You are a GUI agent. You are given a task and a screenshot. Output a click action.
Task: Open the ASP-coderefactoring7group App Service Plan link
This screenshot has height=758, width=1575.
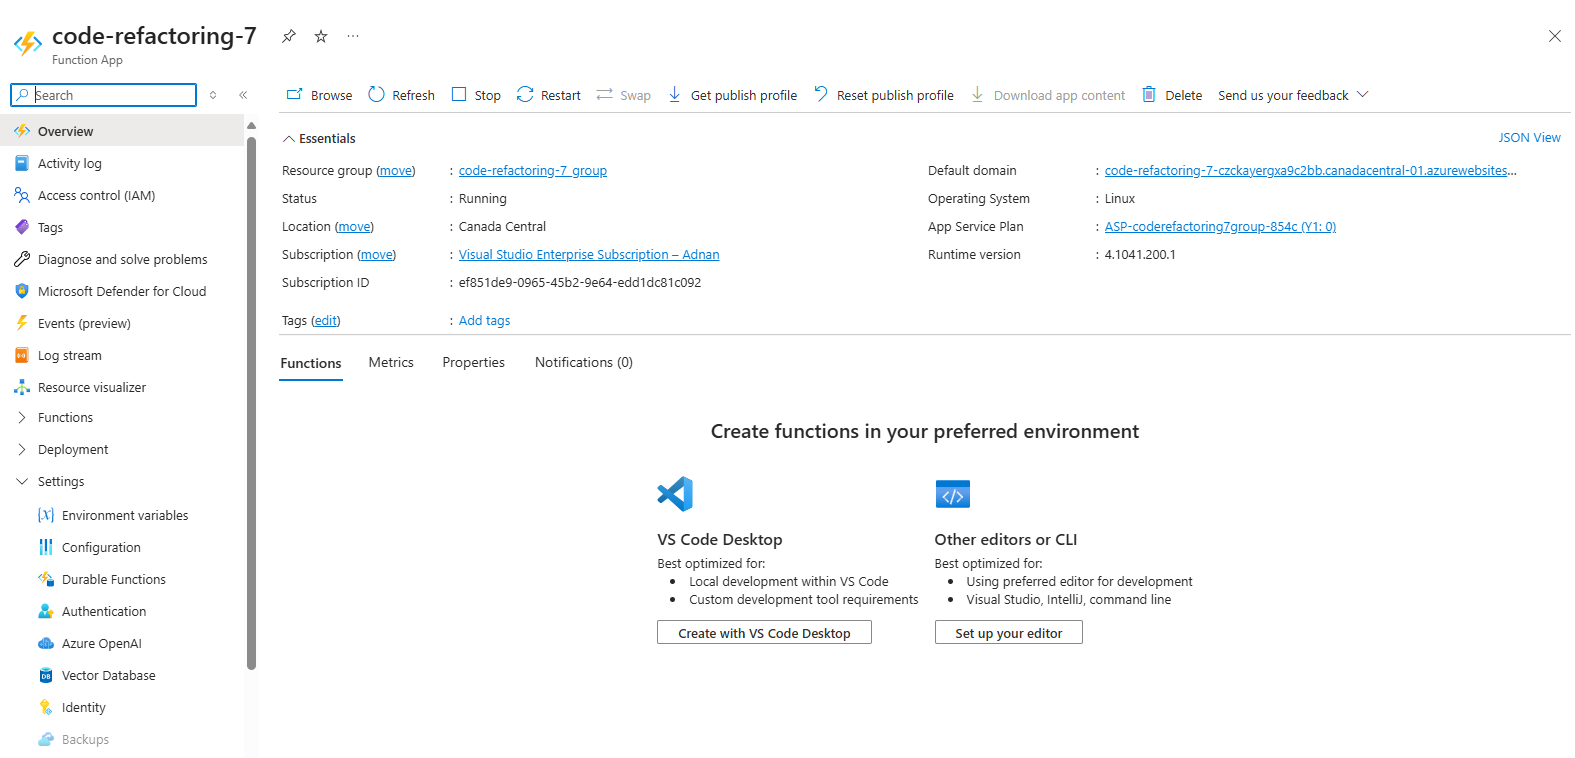click(1220, 227)
